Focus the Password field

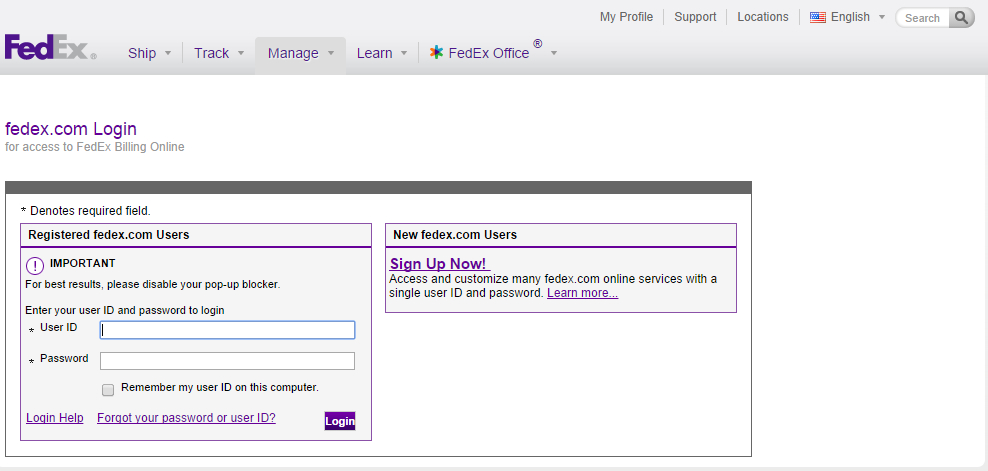coord(227,361)
